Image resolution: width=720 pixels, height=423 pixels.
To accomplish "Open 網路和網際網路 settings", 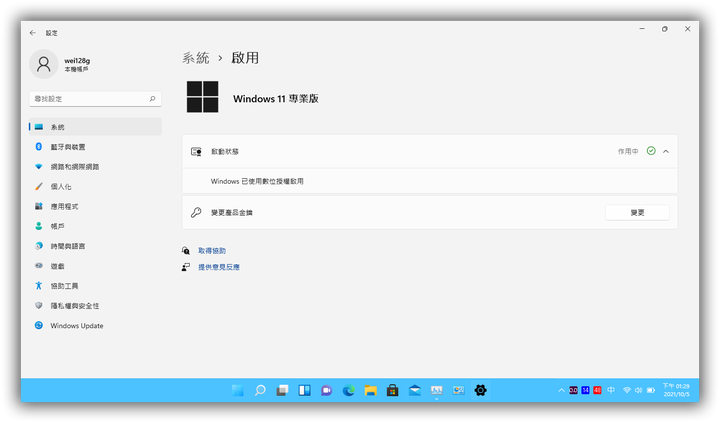I will pyautogui.click(x=95, y=166).
